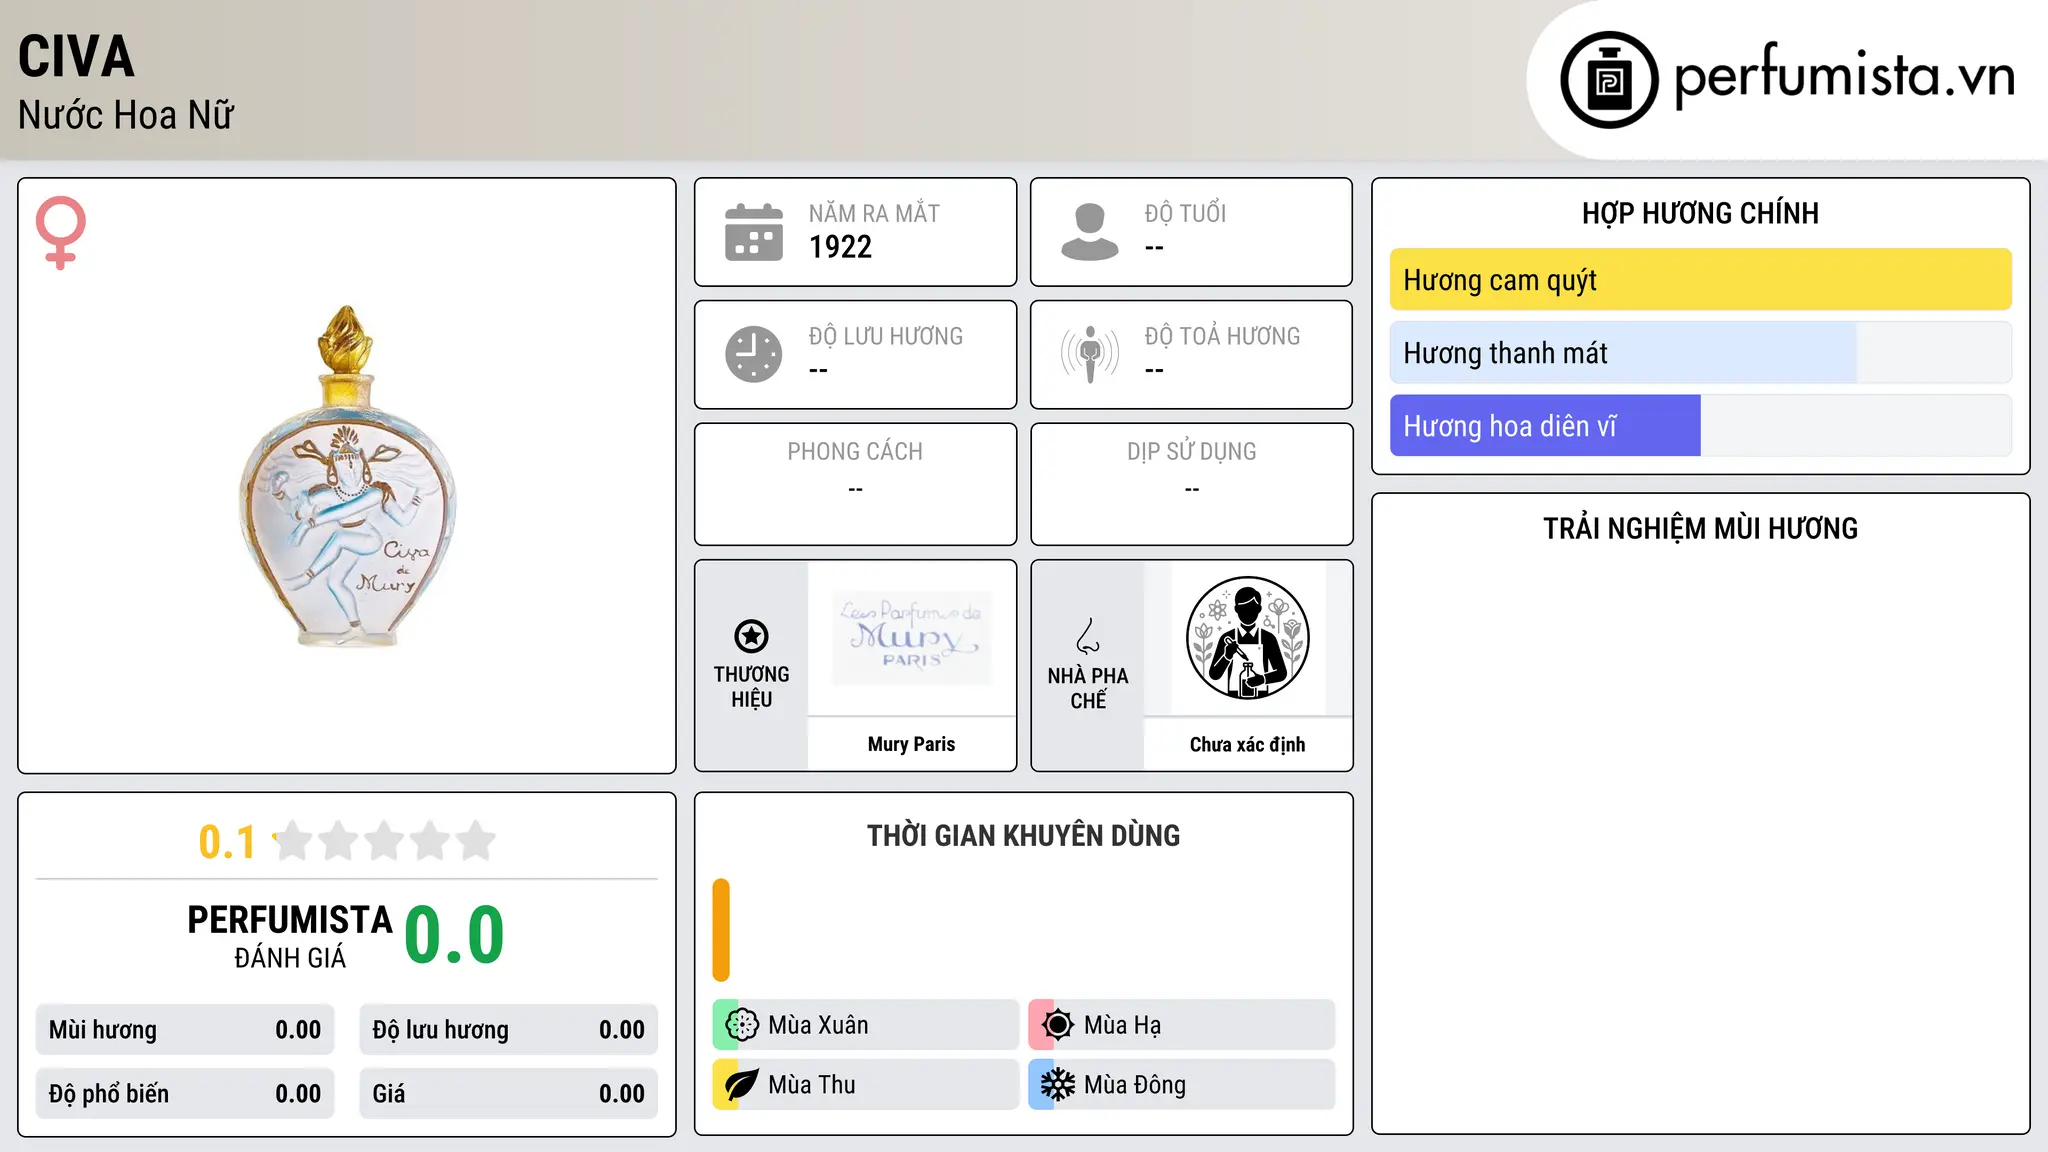The height and width of the screenshot is (1152, 2048).
Task: Click the Thời gian khuyên dùng heading
Action: (1023, 835)
